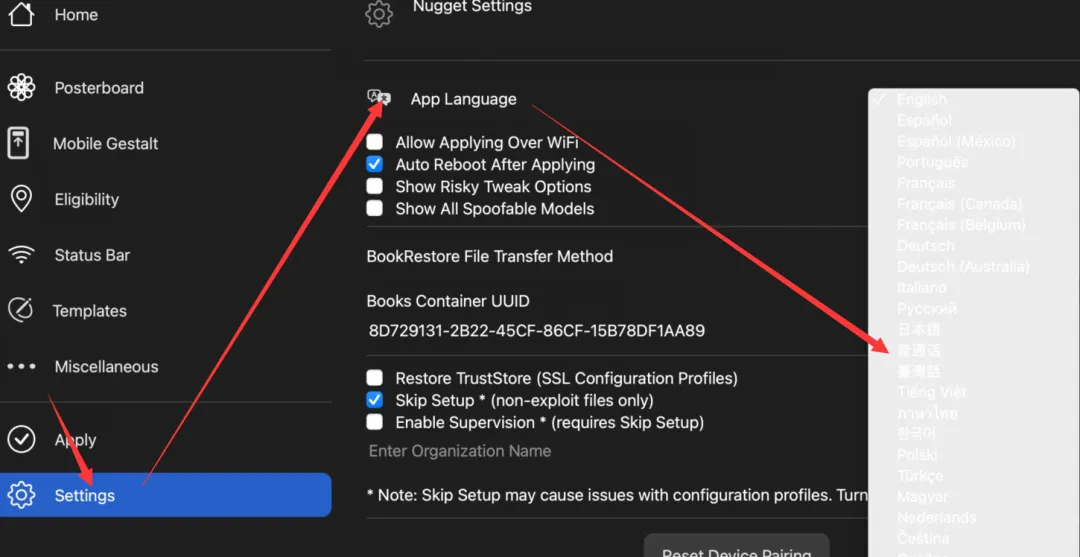Open the Home page icon

[21, 15]
